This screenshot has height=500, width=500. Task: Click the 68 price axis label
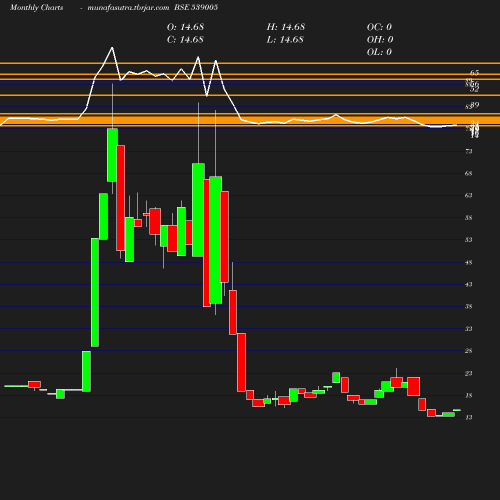(x=469, y=173)
